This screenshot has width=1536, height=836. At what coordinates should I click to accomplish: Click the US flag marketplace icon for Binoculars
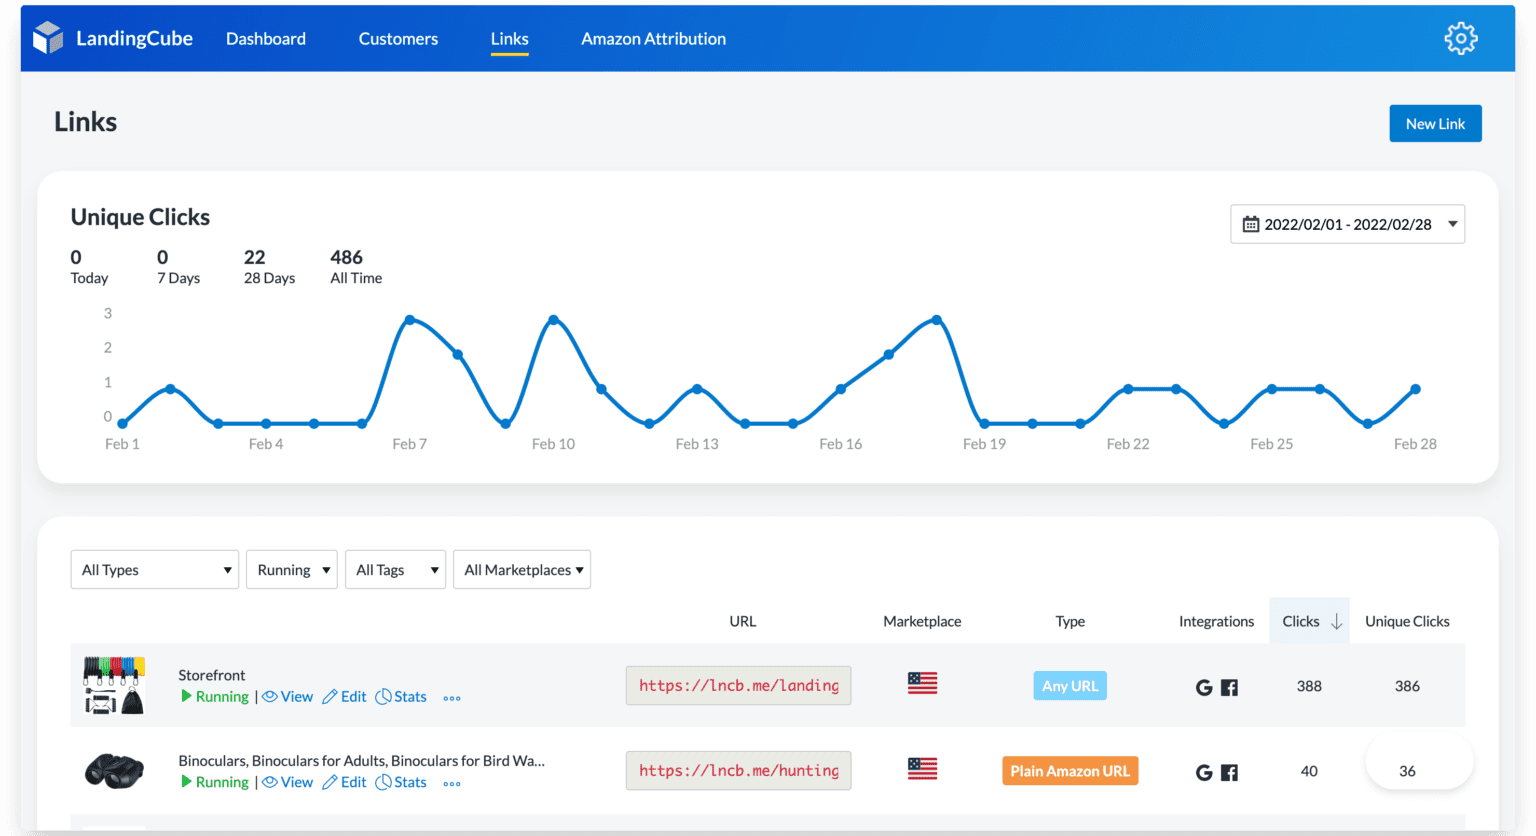pyautogui.click(x=921, y=768)
